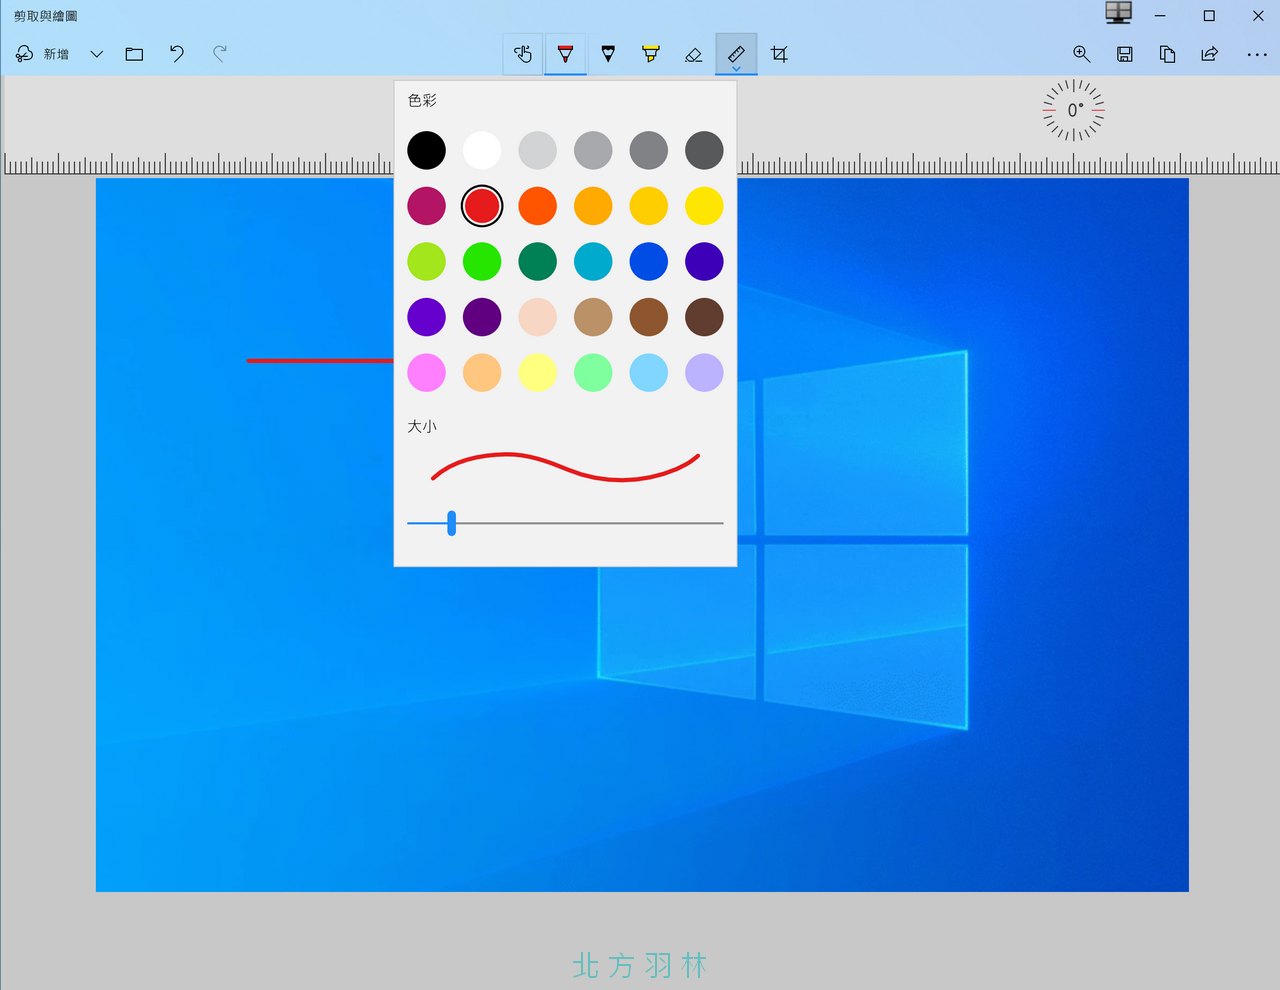
Task: Pick the medium gray swatch in top row
Action: coord(593,150)
